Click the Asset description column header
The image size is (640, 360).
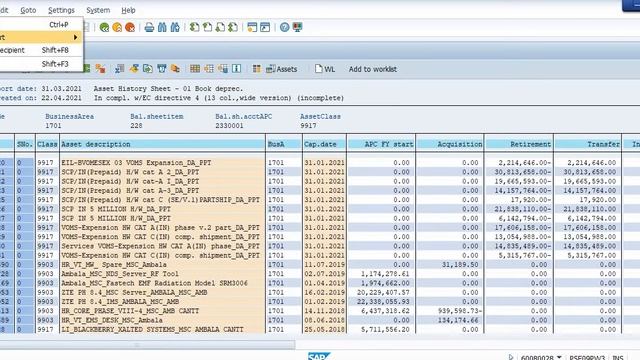(162, 144)
